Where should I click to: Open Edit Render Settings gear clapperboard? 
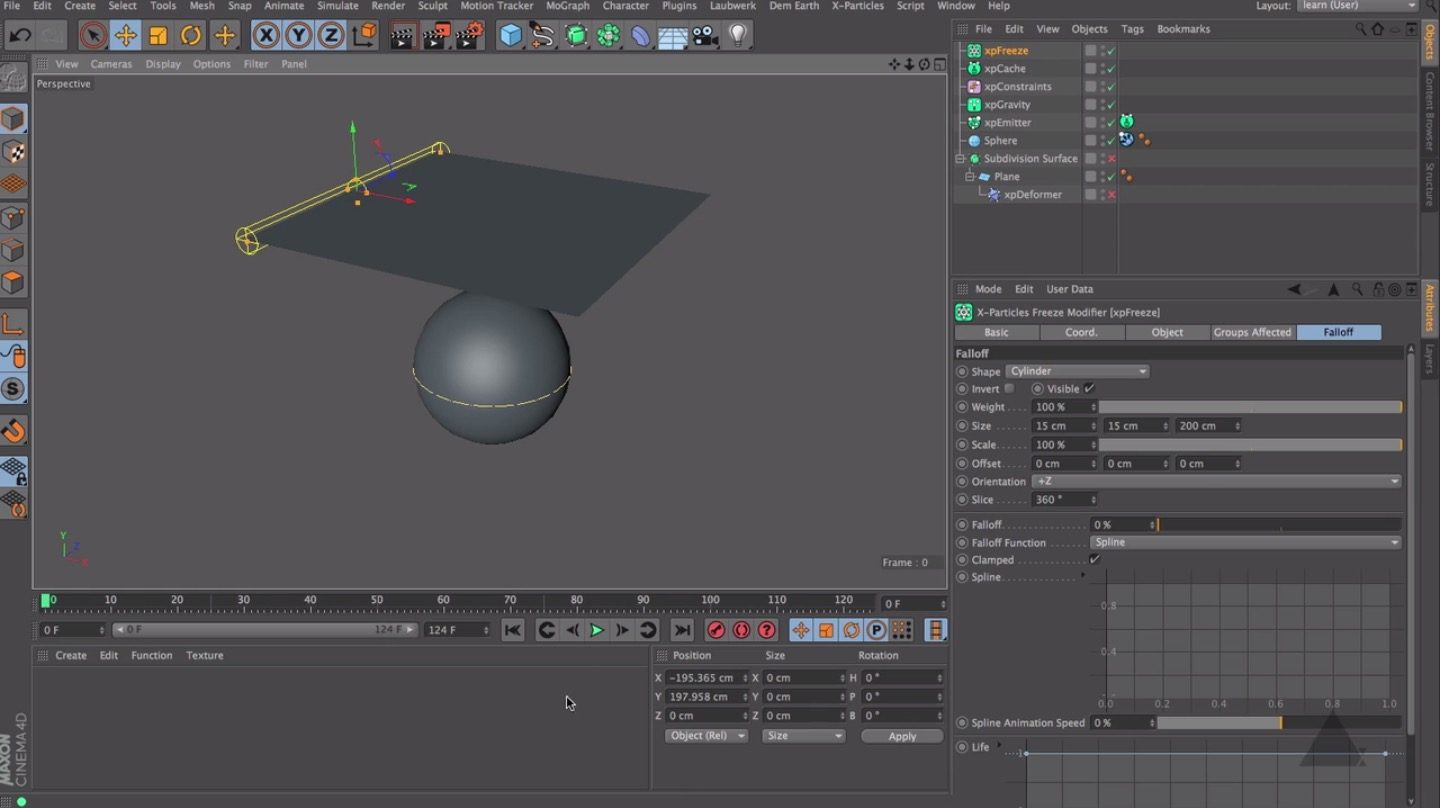pyautogui.click(x=470, y=36)
